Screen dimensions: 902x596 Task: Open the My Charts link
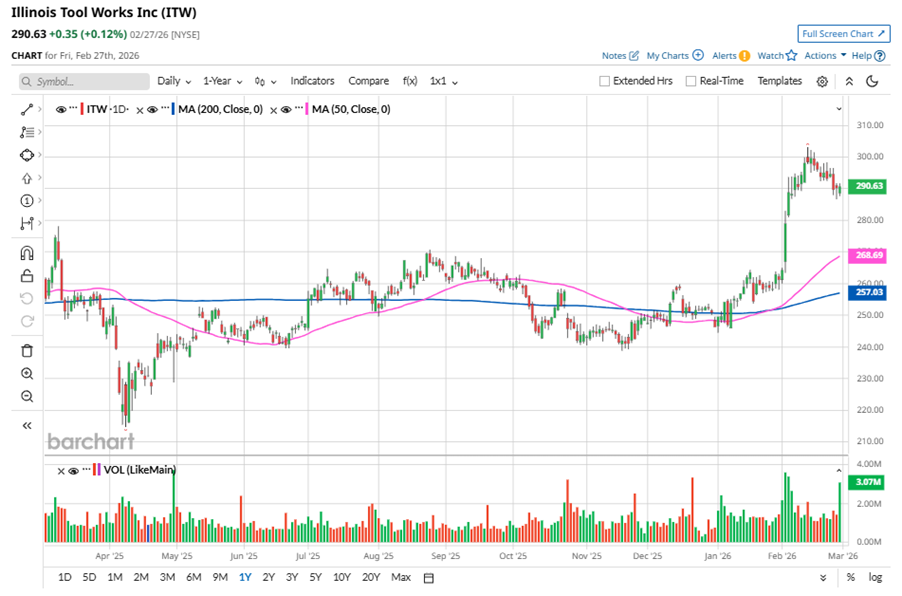coord(674,56)
